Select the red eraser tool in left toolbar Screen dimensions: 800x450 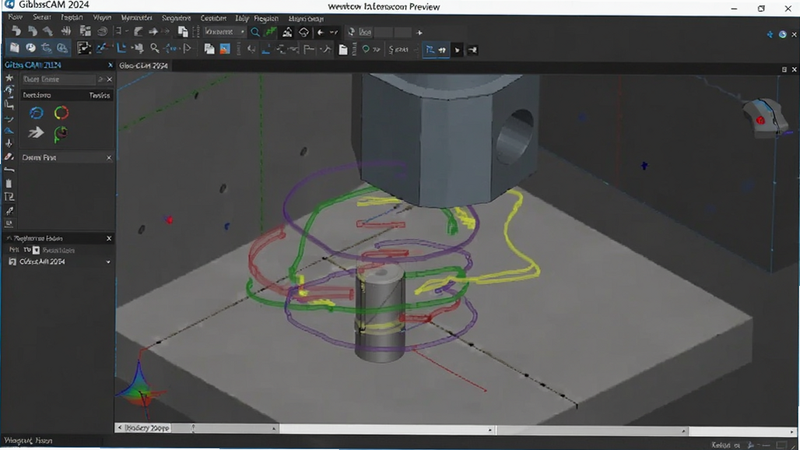pos(9,157)
